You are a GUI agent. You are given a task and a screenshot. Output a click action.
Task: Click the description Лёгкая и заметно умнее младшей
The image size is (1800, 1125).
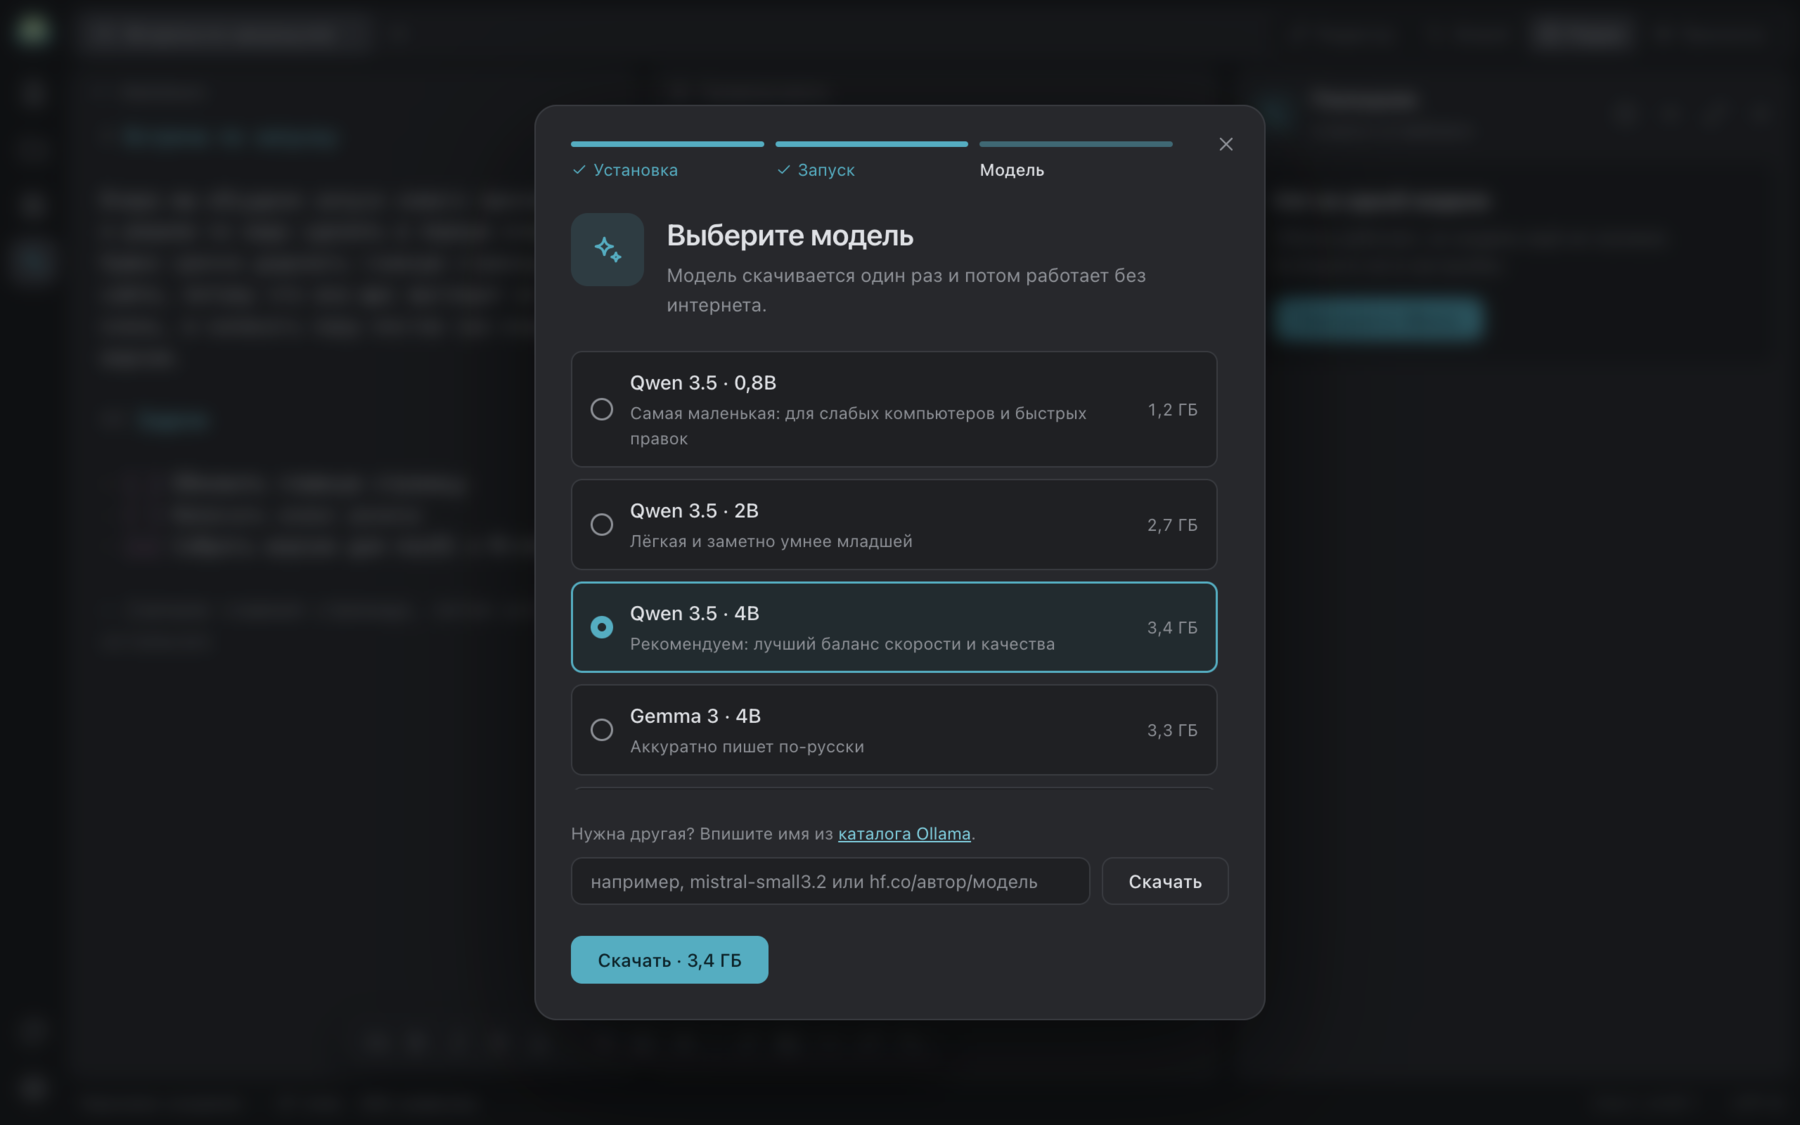tap(771, 541)
